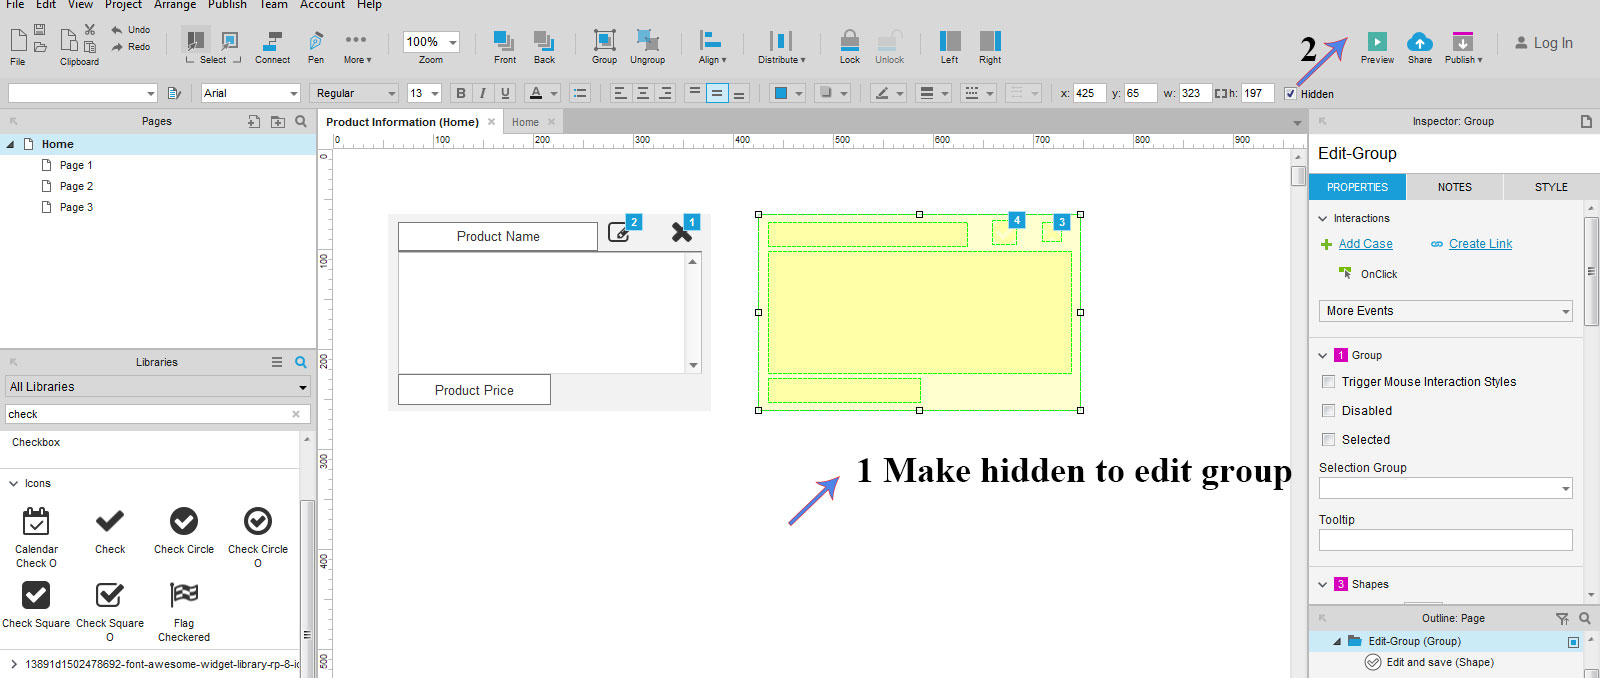The image size is (1600, 678).
Task: Enable Trigger Mouse Interaction Styles
Action: coord(1329,381)
